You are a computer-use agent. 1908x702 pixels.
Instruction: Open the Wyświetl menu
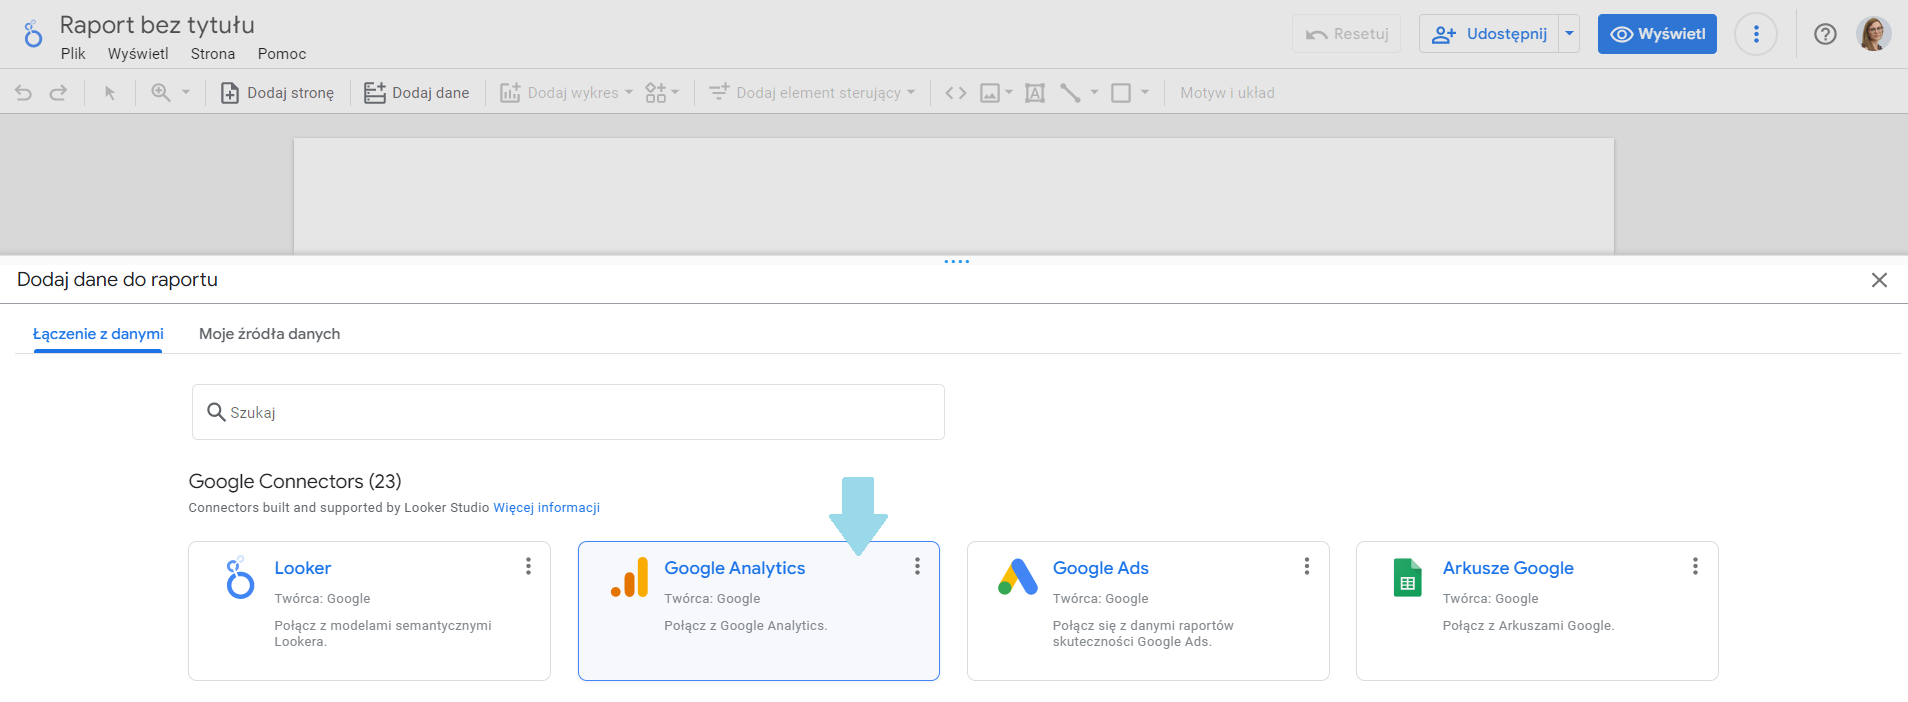point(138,54)
